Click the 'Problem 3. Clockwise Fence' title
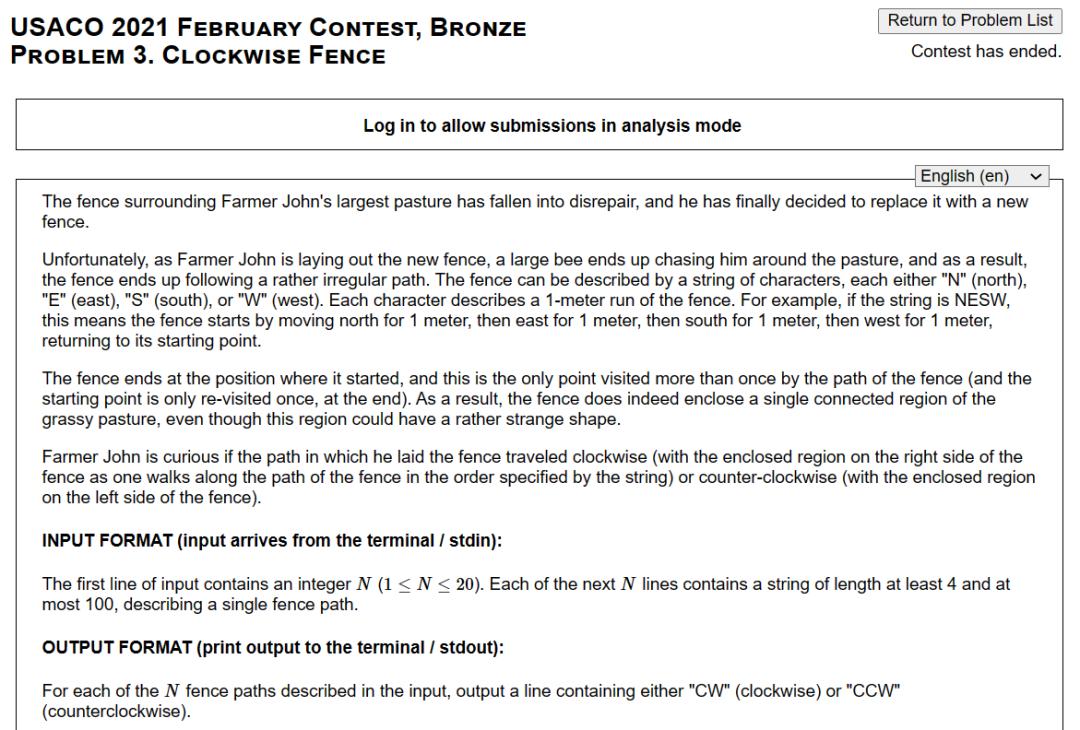The width and height of the screenshot is (1080, 730). pyautogui.click(x=198, y=56)
